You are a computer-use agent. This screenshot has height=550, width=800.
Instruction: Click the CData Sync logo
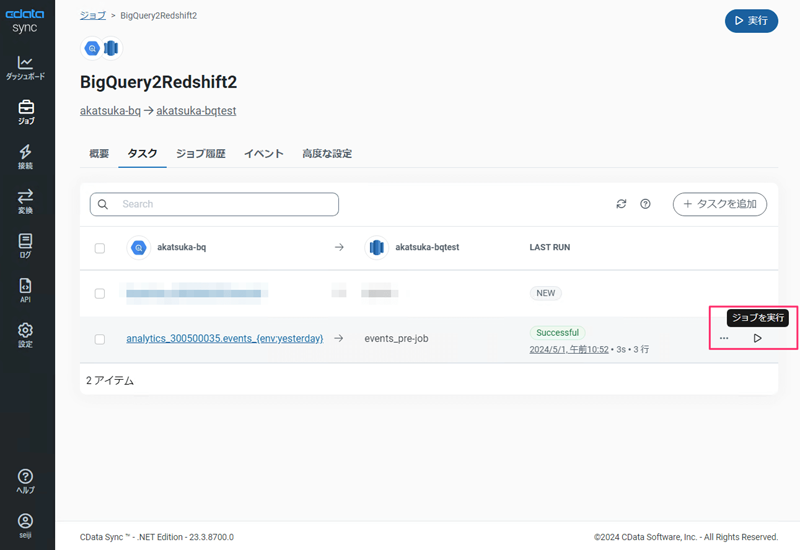pyautogui.click(x=24, y=20)
